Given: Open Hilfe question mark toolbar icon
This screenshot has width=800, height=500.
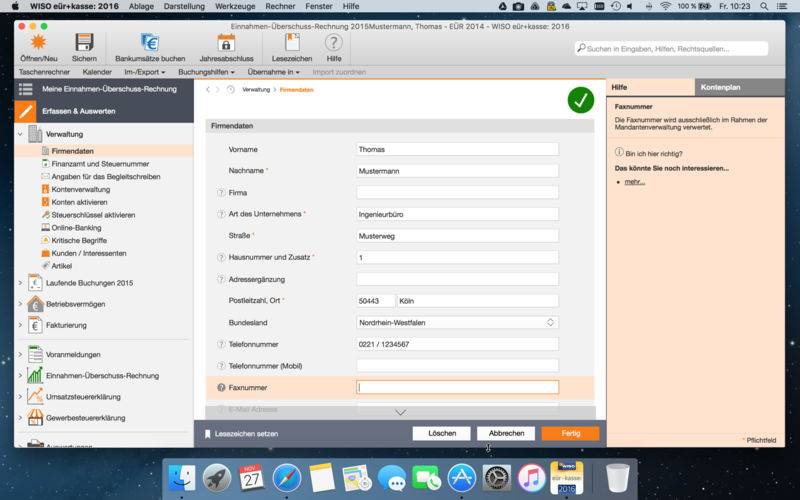Looking at the screenshot, I should click(x=334, y=42).
